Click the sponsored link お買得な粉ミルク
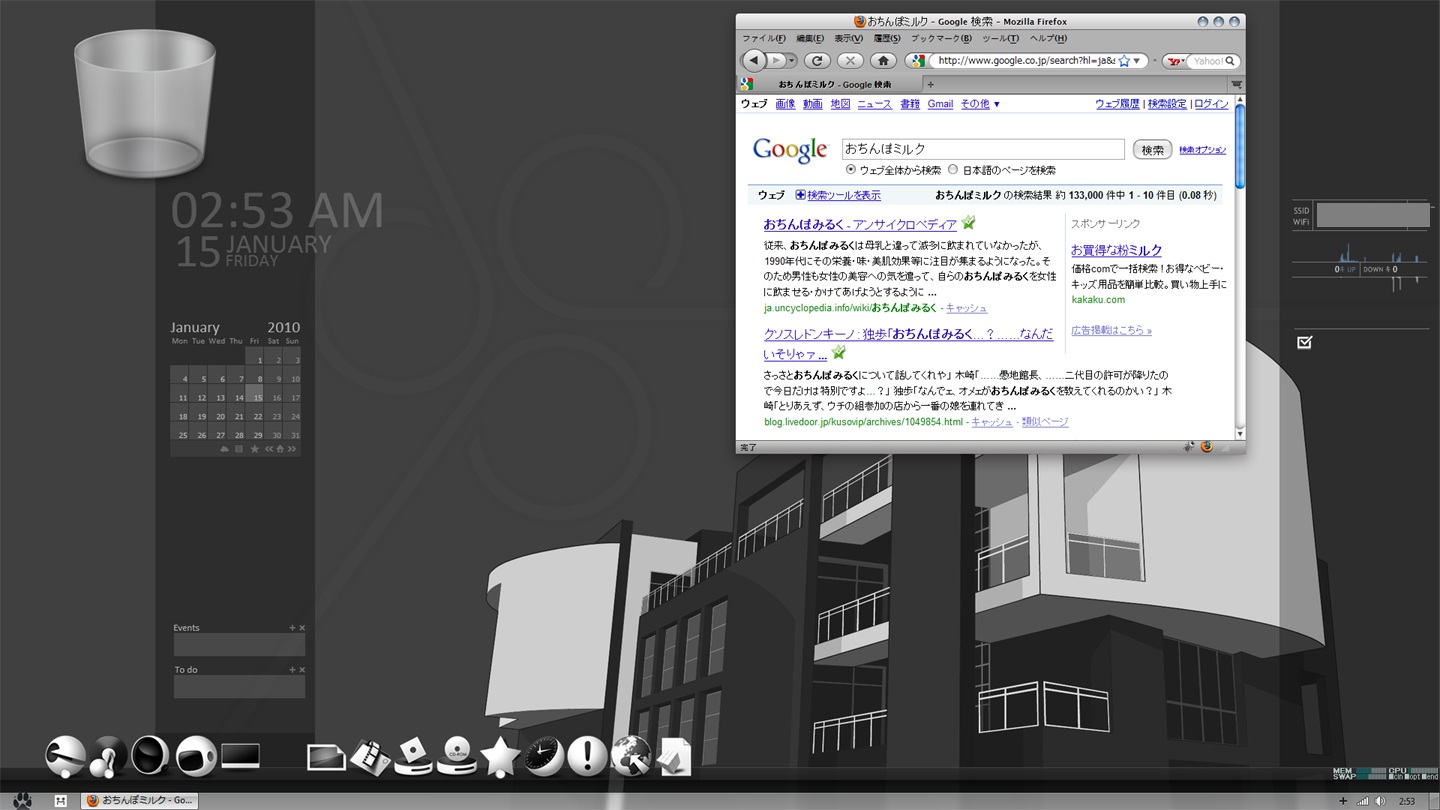Viewport: 1440px width, 810px height. (1116, 250)
